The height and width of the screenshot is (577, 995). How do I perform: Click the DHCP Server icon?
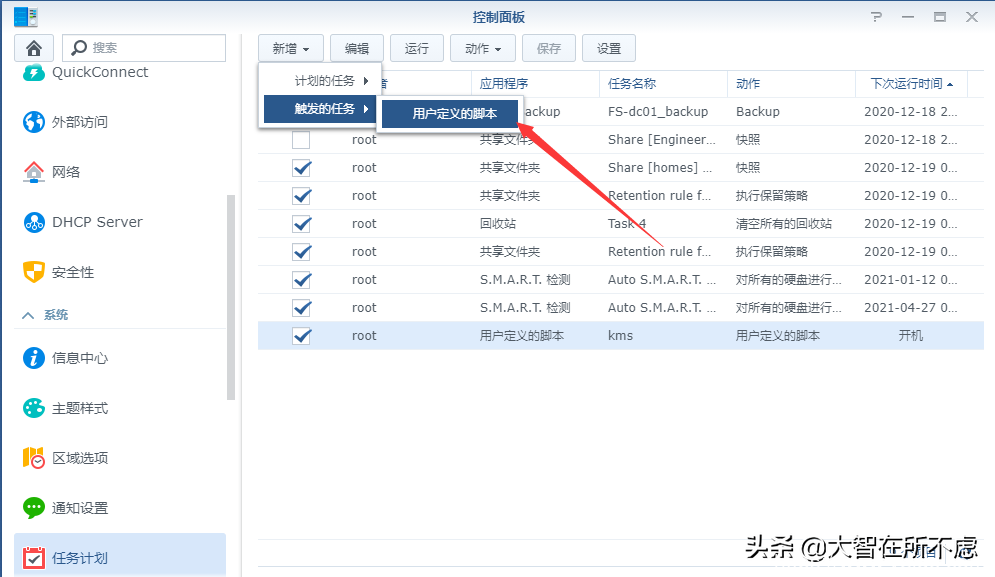coord(34,222)
